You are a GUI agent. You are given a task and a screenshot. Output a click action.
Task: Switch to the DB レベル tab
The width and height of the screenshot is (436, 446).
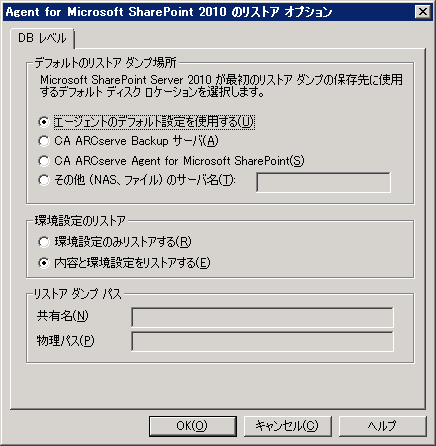pos(42,38)
